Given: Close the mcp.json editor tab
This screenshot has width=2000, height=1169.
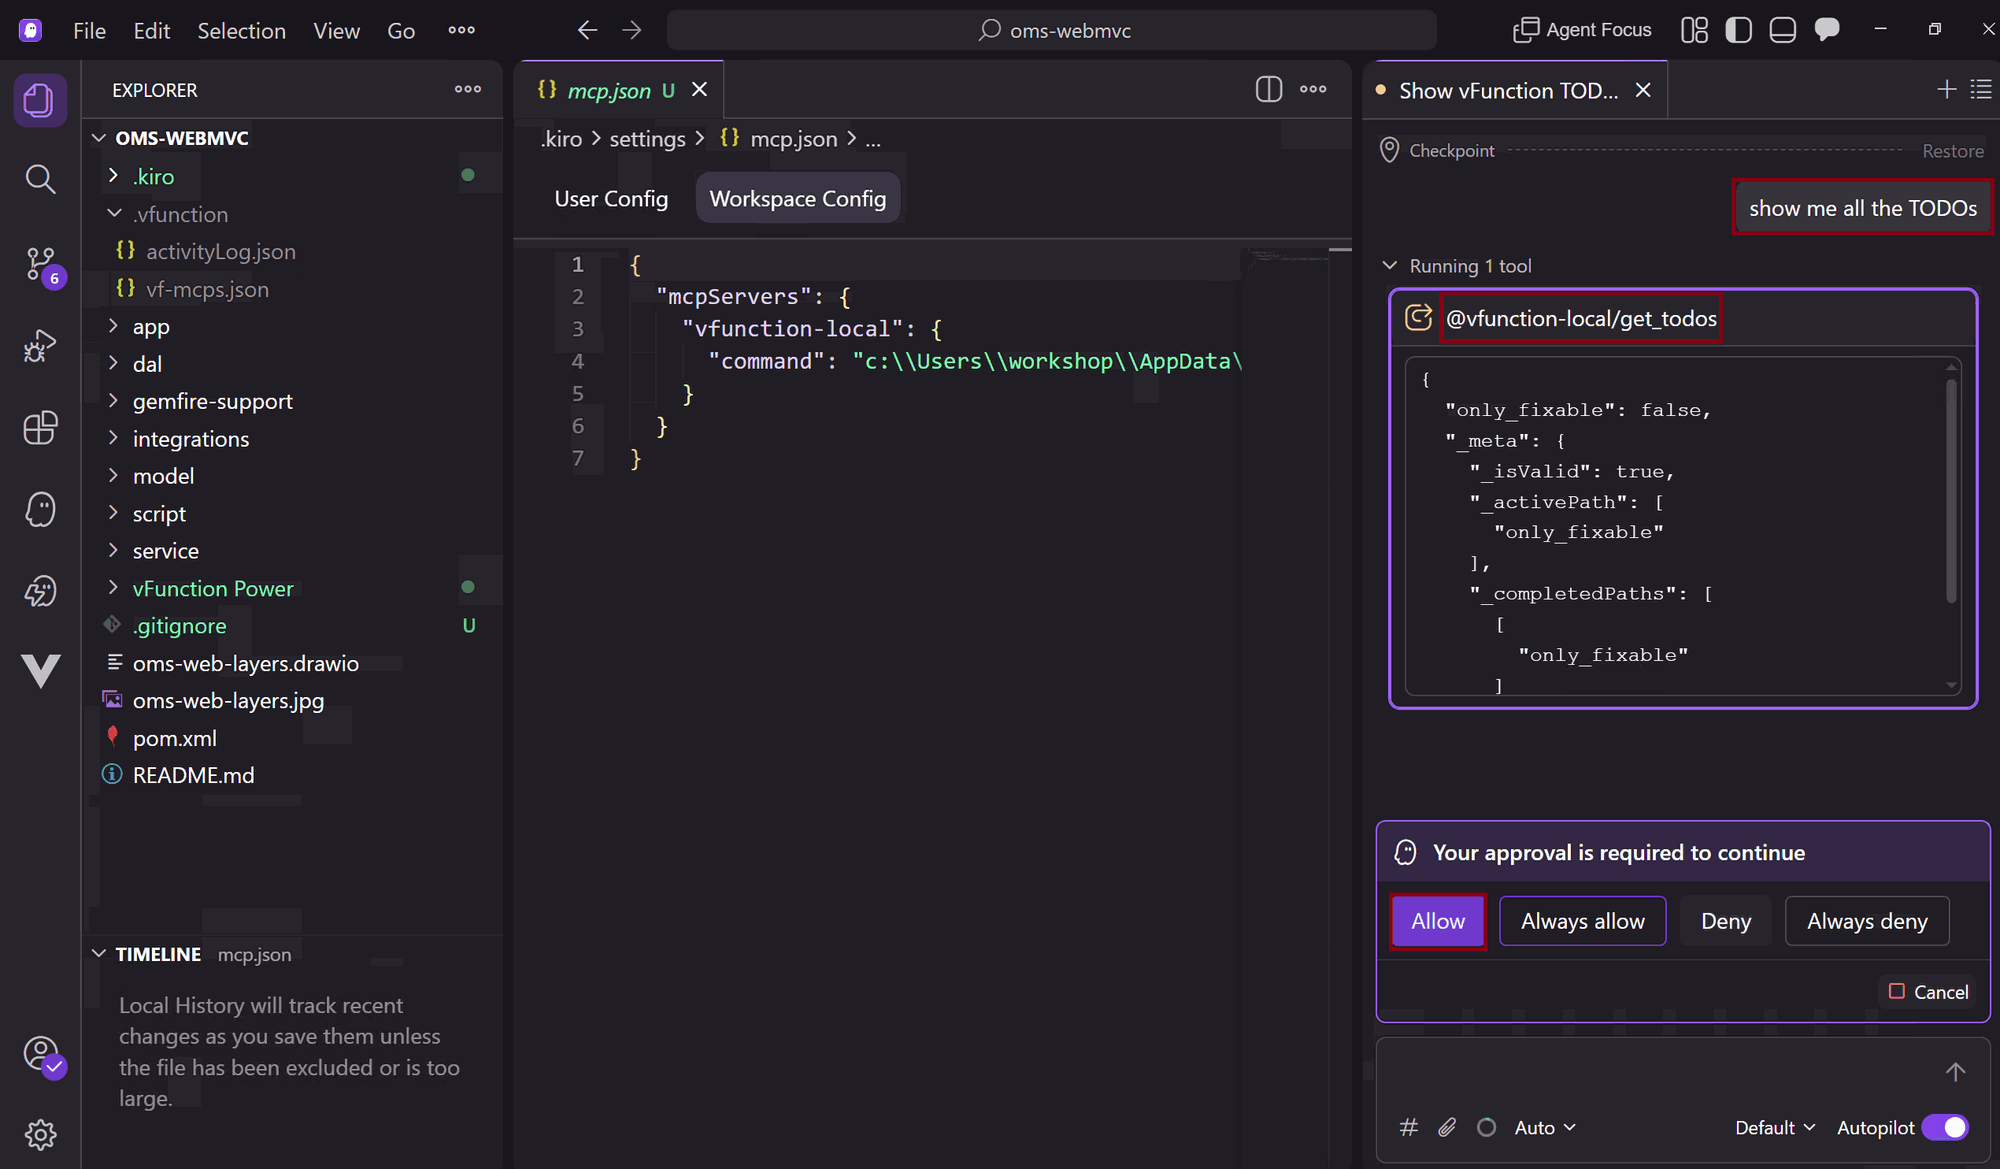Looking at the screenshot, I should point(700,89).
